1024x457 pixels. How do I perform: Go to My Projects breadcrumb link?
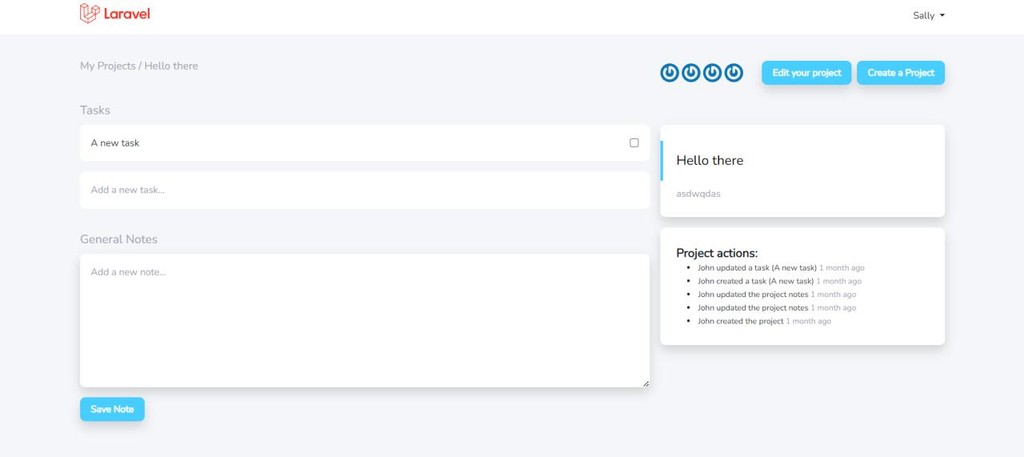[x=108, y=66]
